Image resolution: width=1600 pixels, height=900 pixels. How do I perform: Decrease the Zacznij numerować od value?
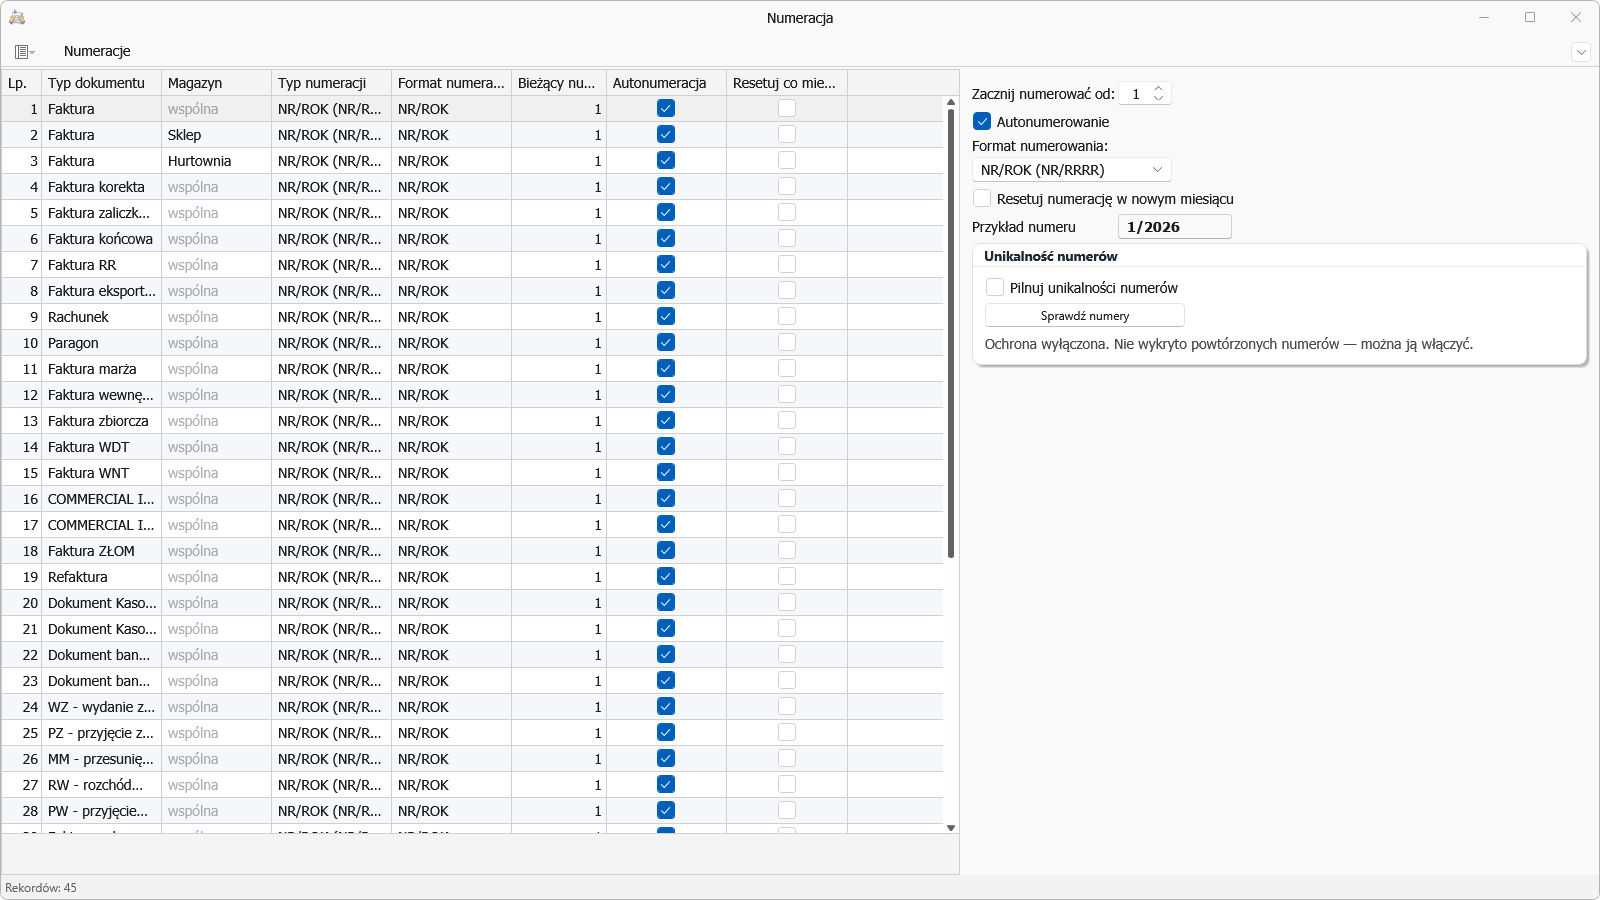pos(1159,99)
